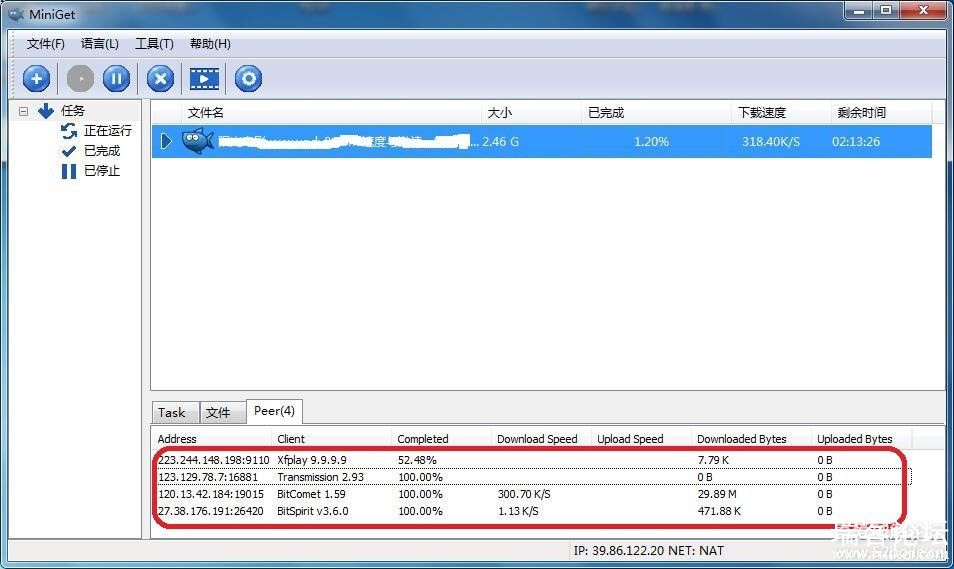This screenshot has height=569, width=954.
Task: Click the 52.48% completed value
Action: pyautogui.click(x=417, y=460)
